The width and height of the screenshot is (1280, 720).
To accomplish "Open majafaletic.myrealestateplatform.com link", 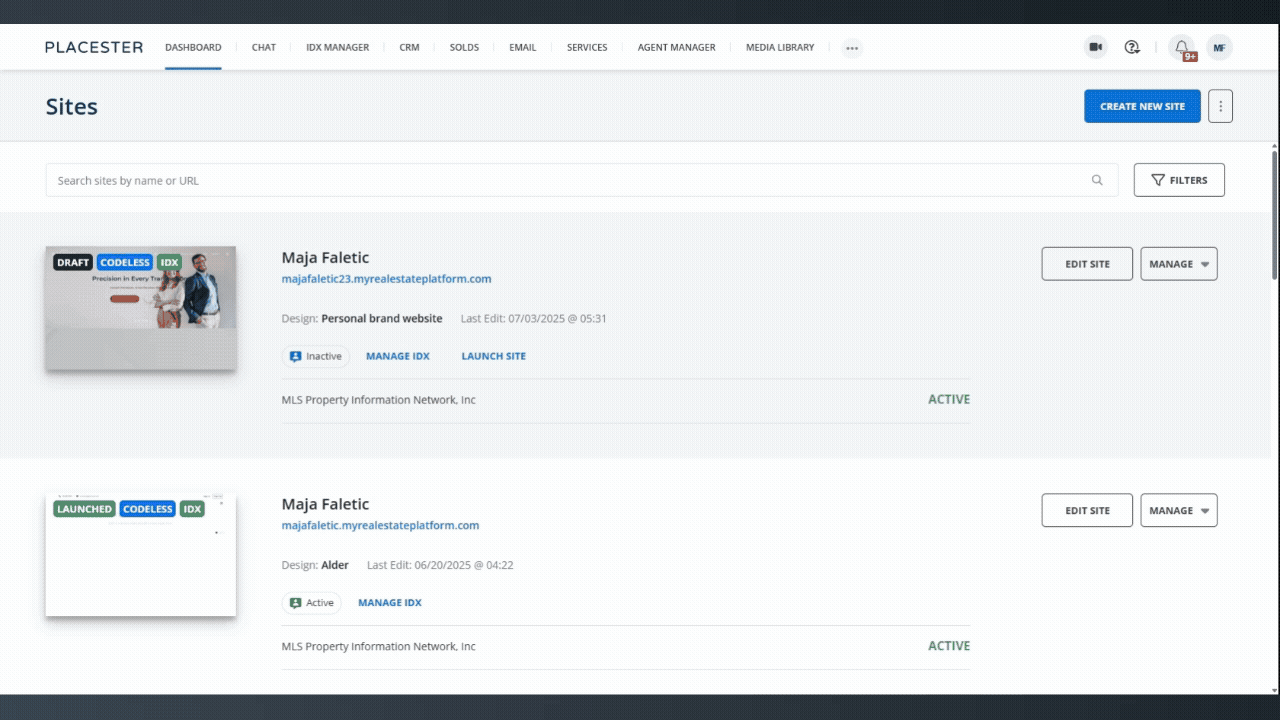I will (380, 525).
